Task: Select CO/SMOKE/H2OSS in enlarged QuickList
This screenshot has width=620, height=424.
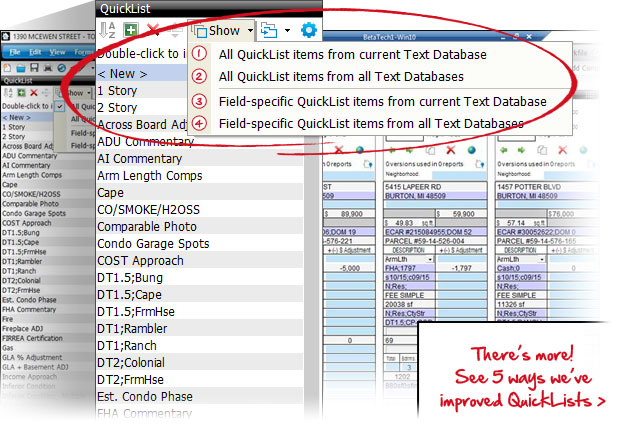Action: [x=200, y=210]
